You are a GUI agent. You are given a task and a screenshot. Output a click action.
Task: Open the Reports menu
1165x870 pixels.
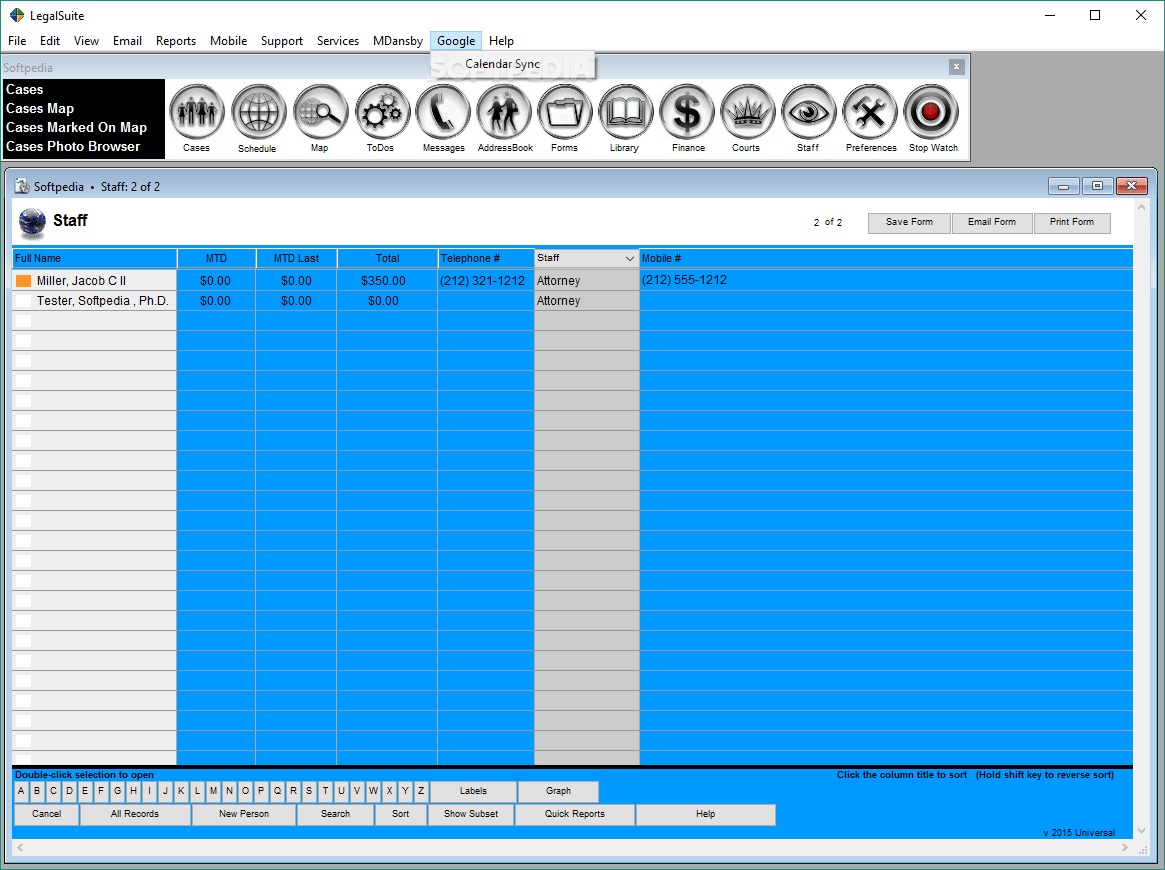(x=176, y=41)
